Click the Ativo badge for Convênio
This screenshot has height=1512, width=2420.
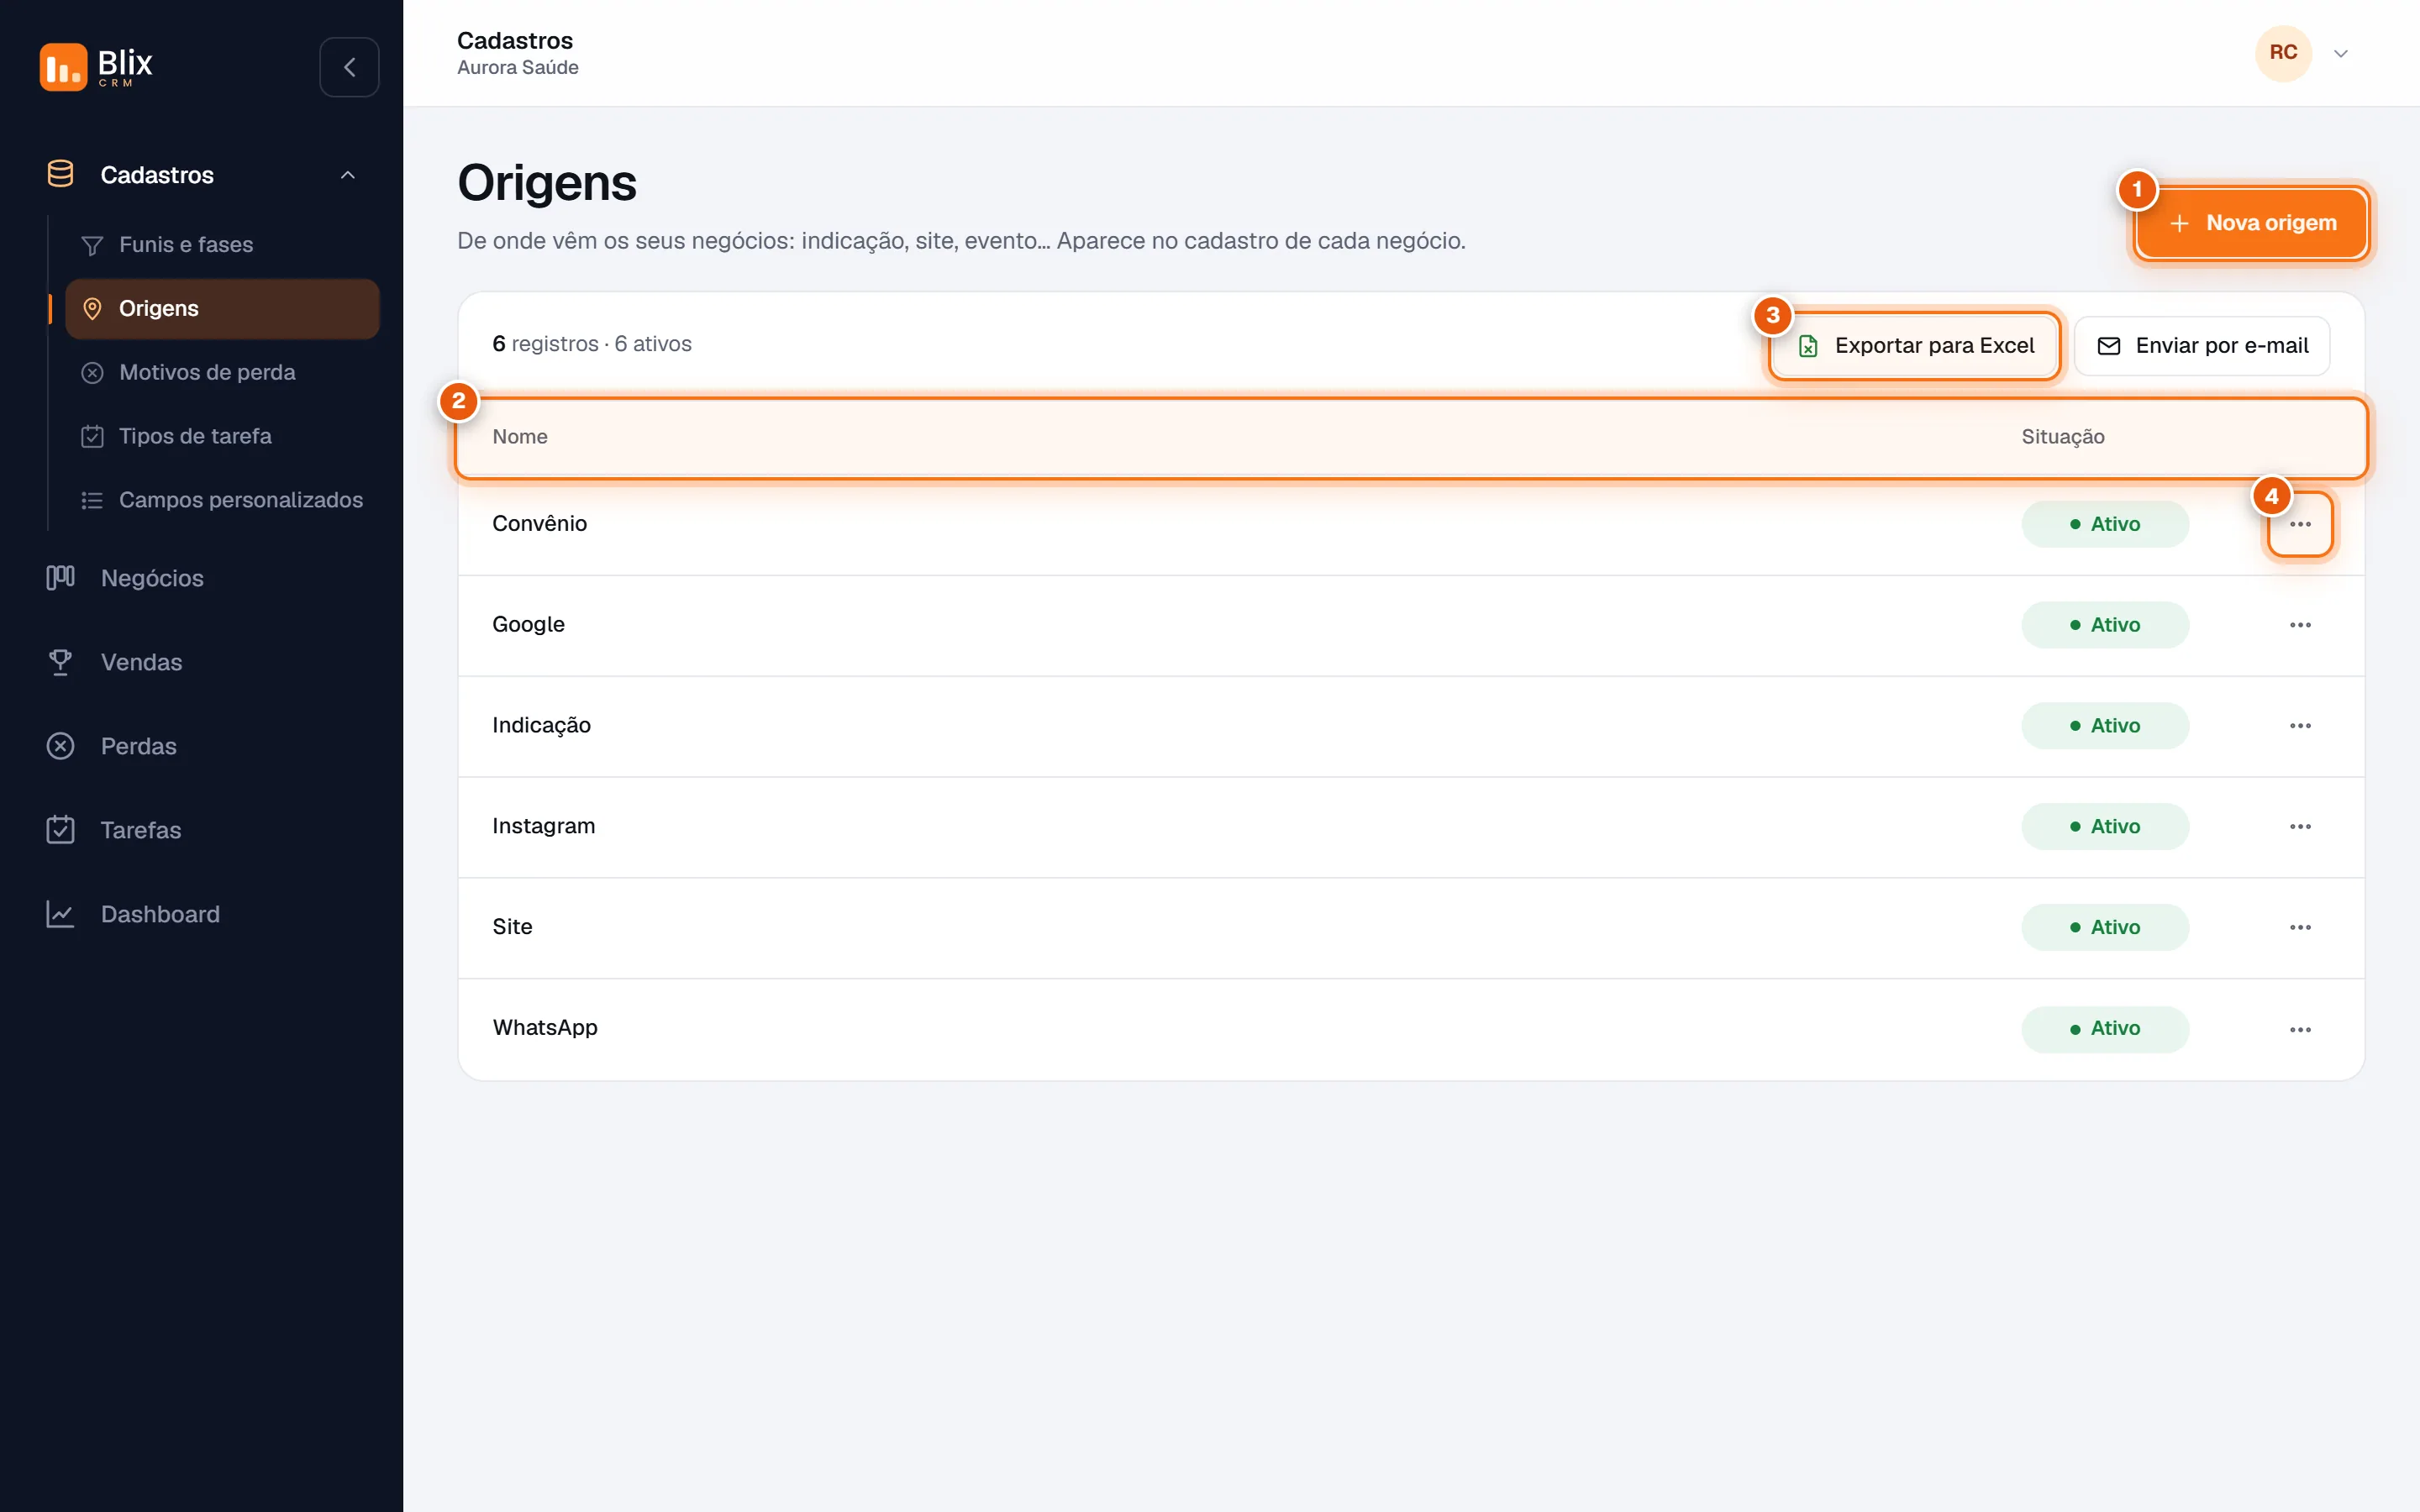(x=2105, y=524)
